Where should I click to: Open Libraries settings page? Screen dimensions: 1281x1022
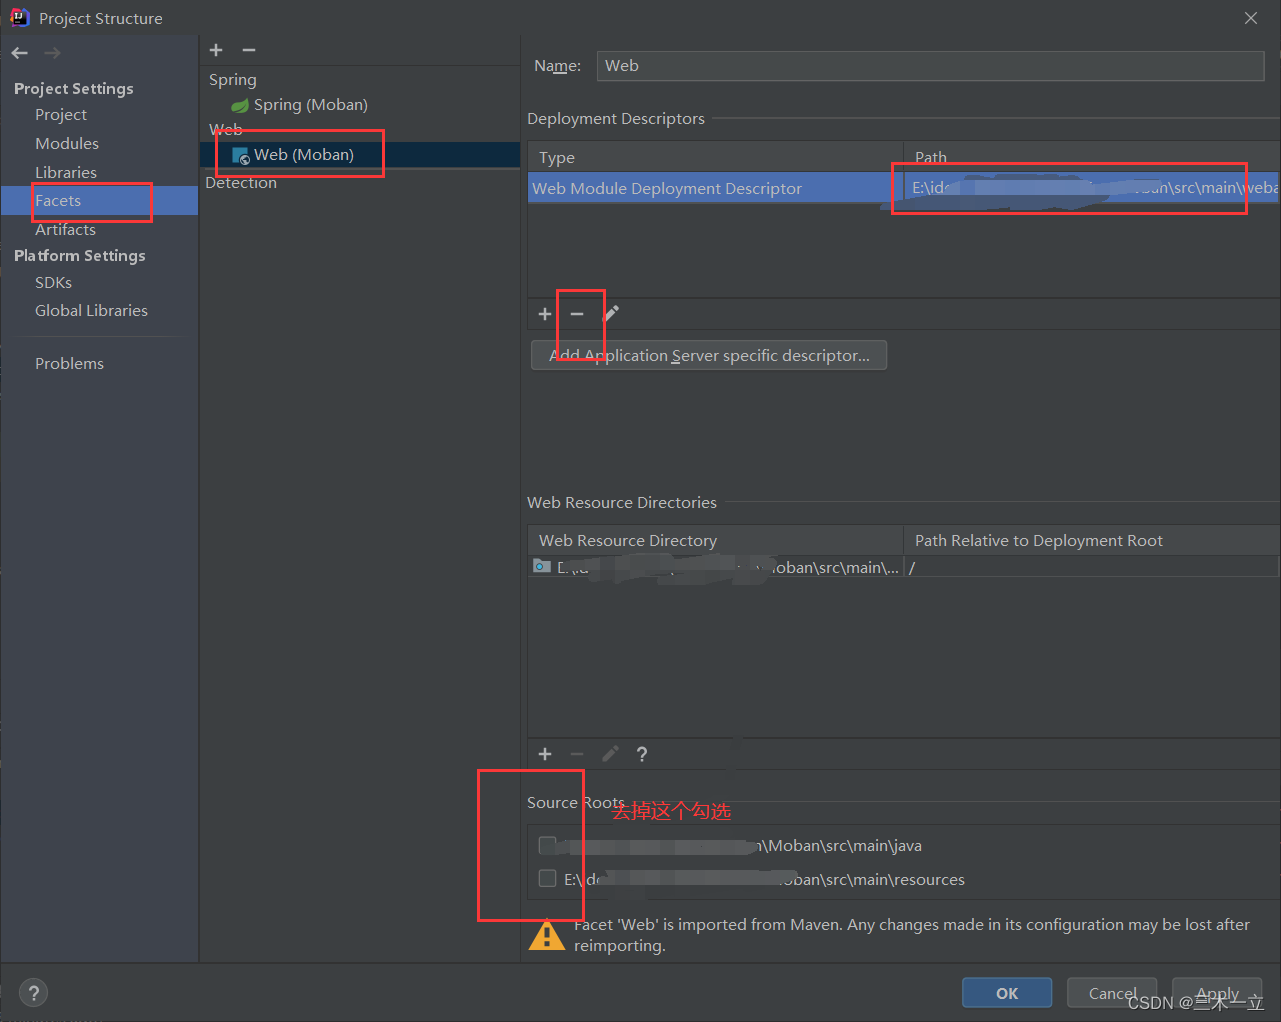click(x=66, y=173)
